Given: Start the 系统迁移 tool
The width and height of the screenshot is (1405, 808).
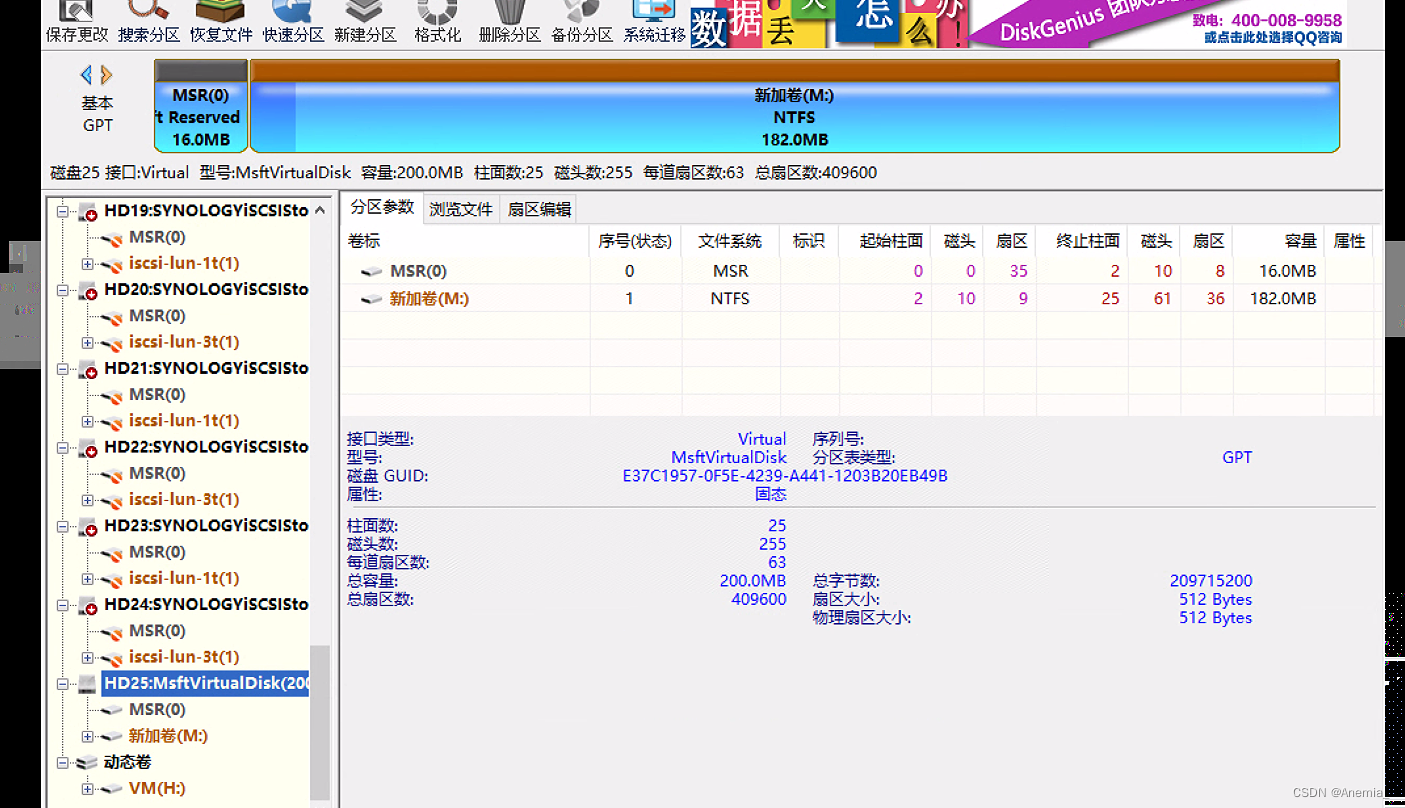Looking at the screenshot, I should pos(654,22).
